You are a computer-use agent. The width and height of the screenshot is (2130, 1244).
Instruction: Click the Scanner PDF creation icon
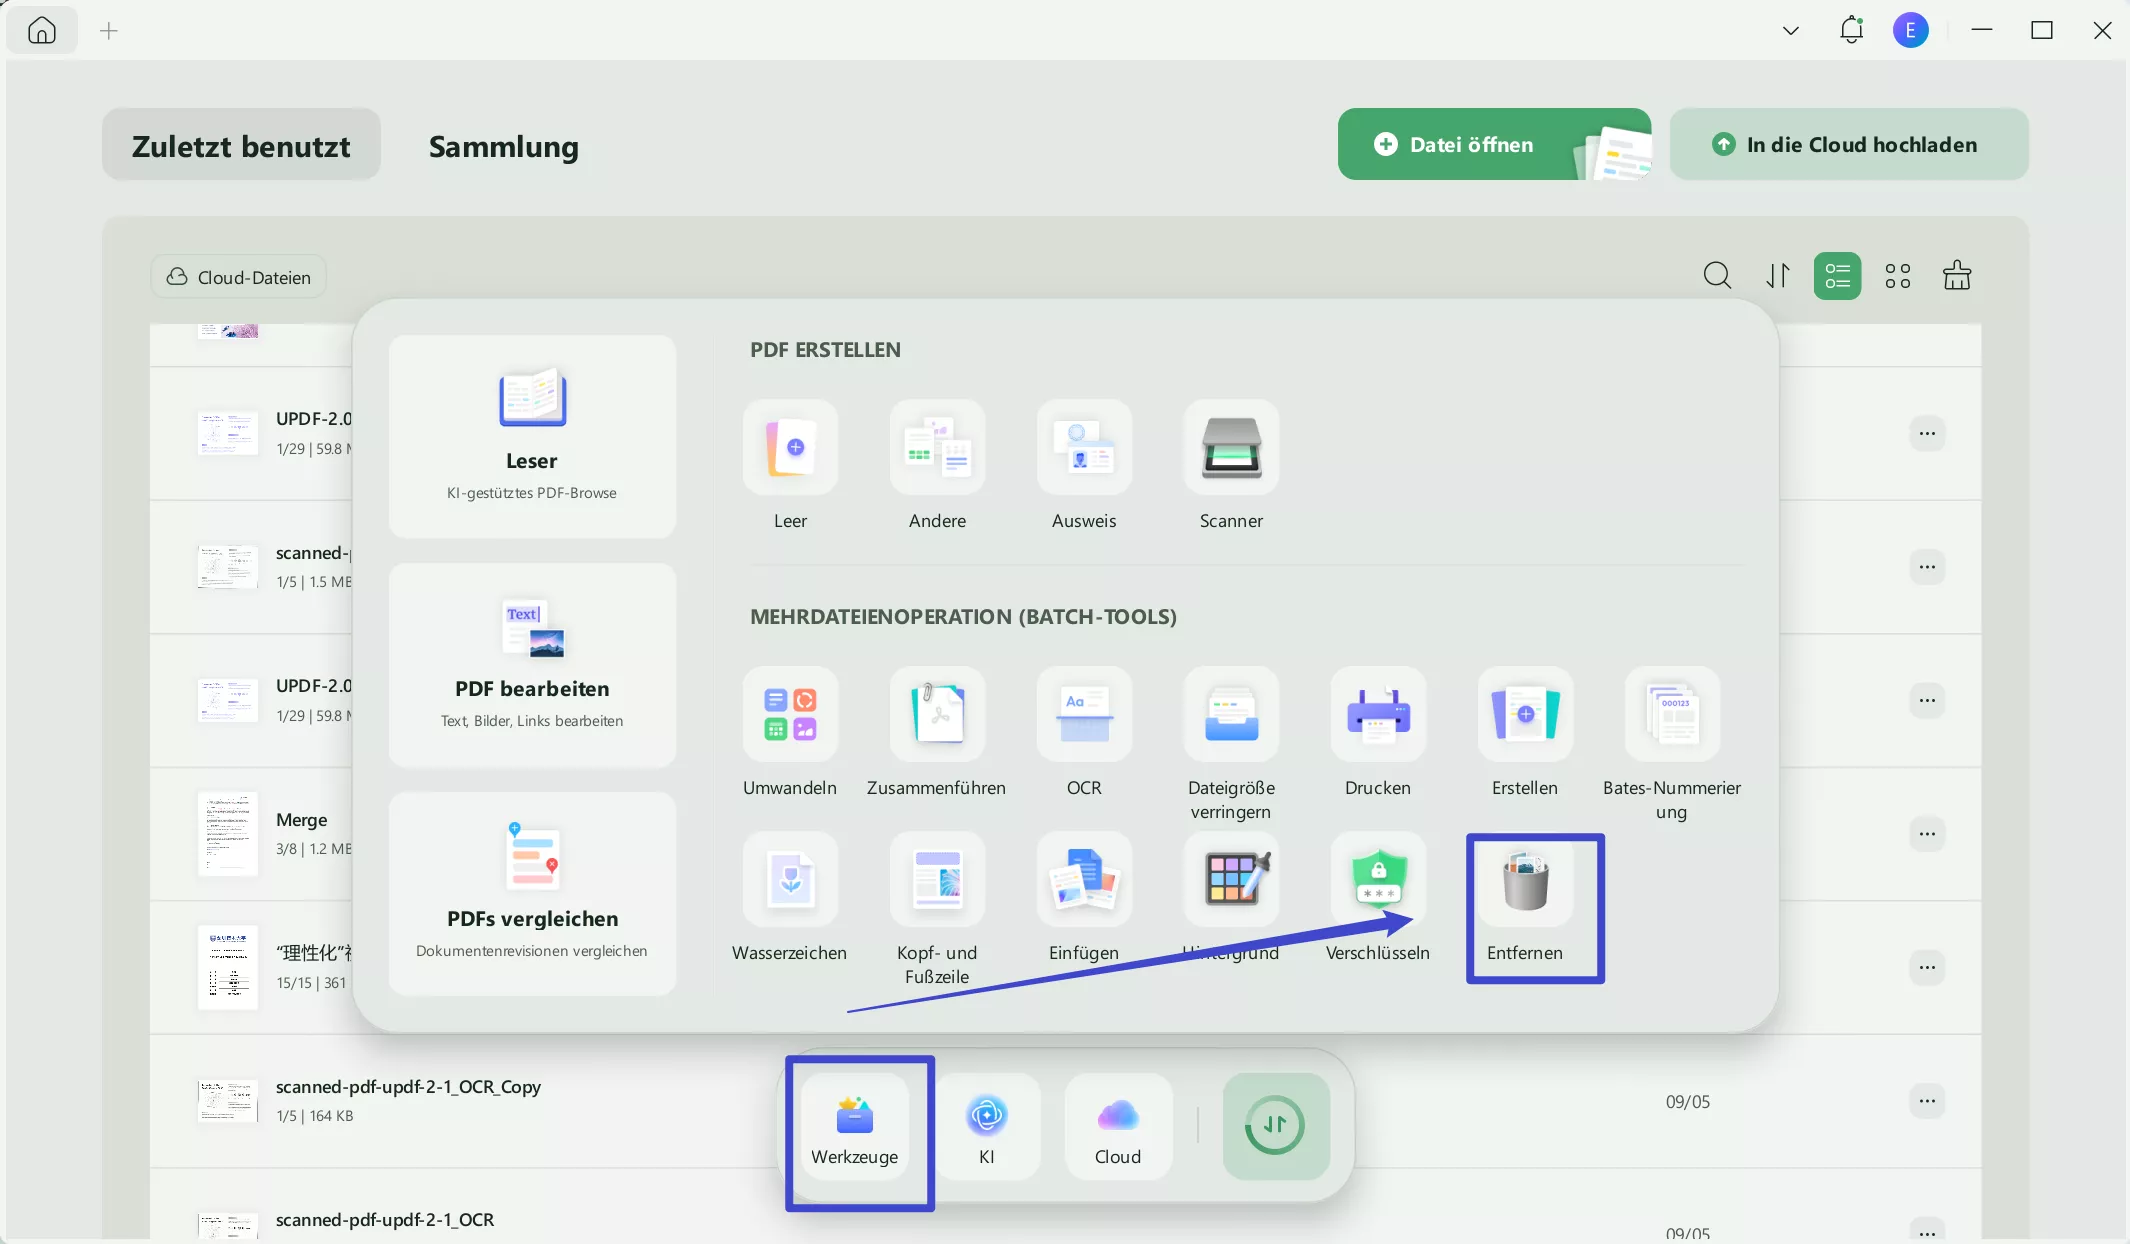tap(1231, 448)
